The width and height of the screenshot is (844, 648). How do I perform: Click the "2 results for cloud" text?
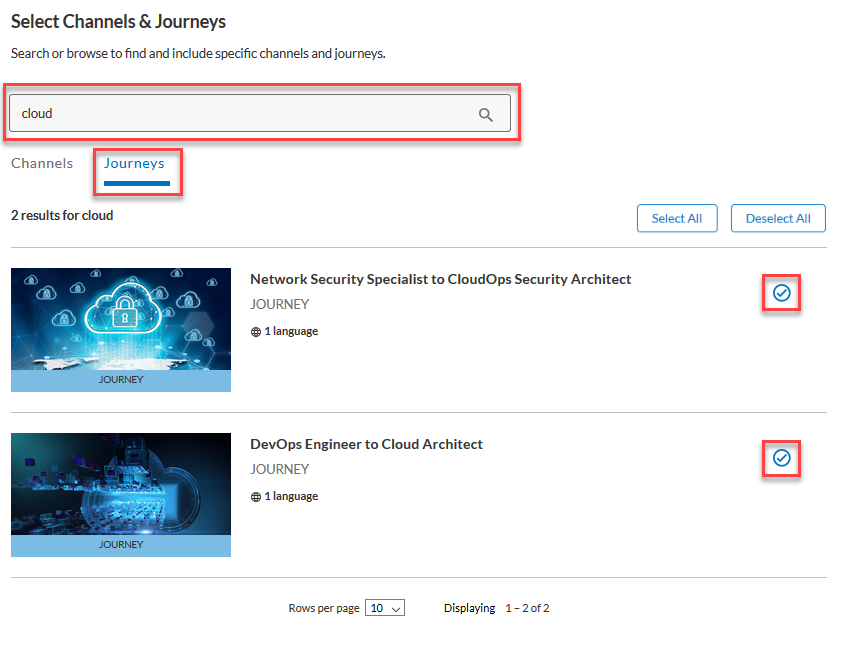[x=62, y=215]
